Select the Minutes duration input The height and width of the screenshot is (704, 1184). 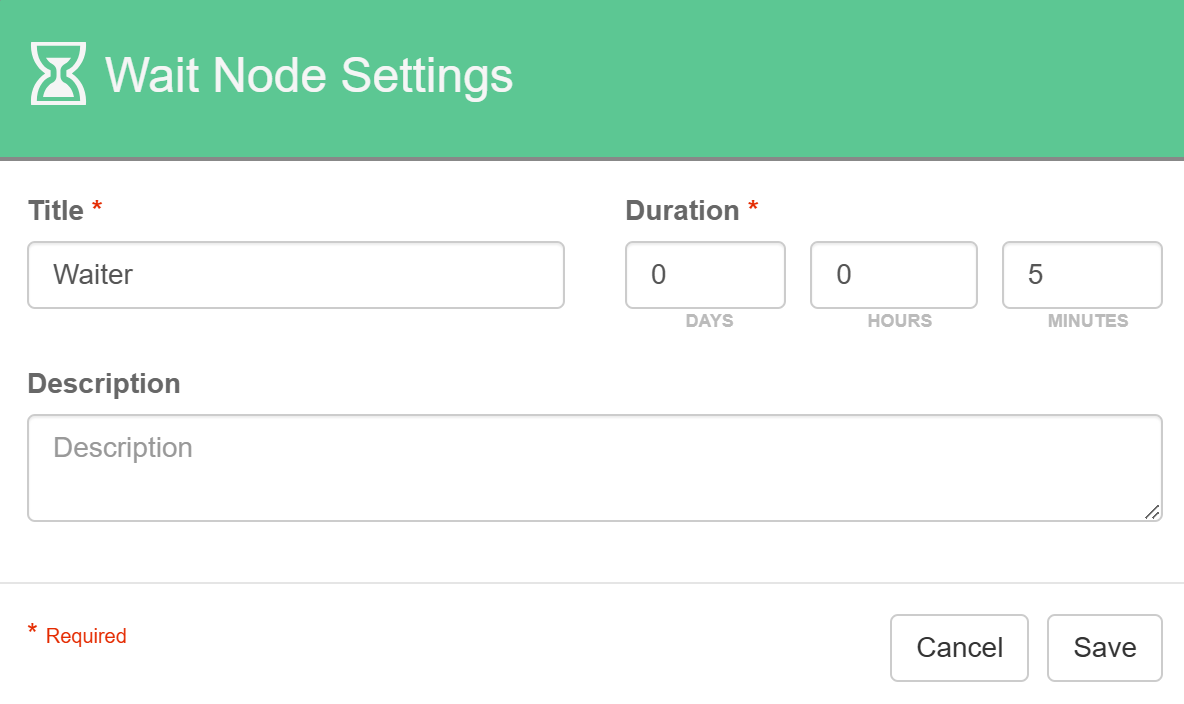pos(1082,275)
